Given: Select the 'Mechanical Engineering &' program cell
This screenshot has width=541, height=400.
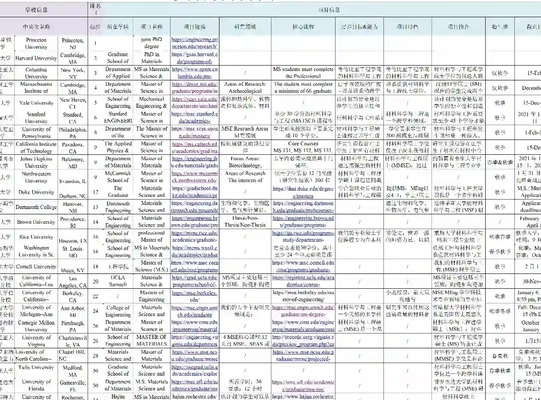Looking at the screenshot, I should pyautogui.click(x=151, y=103).
